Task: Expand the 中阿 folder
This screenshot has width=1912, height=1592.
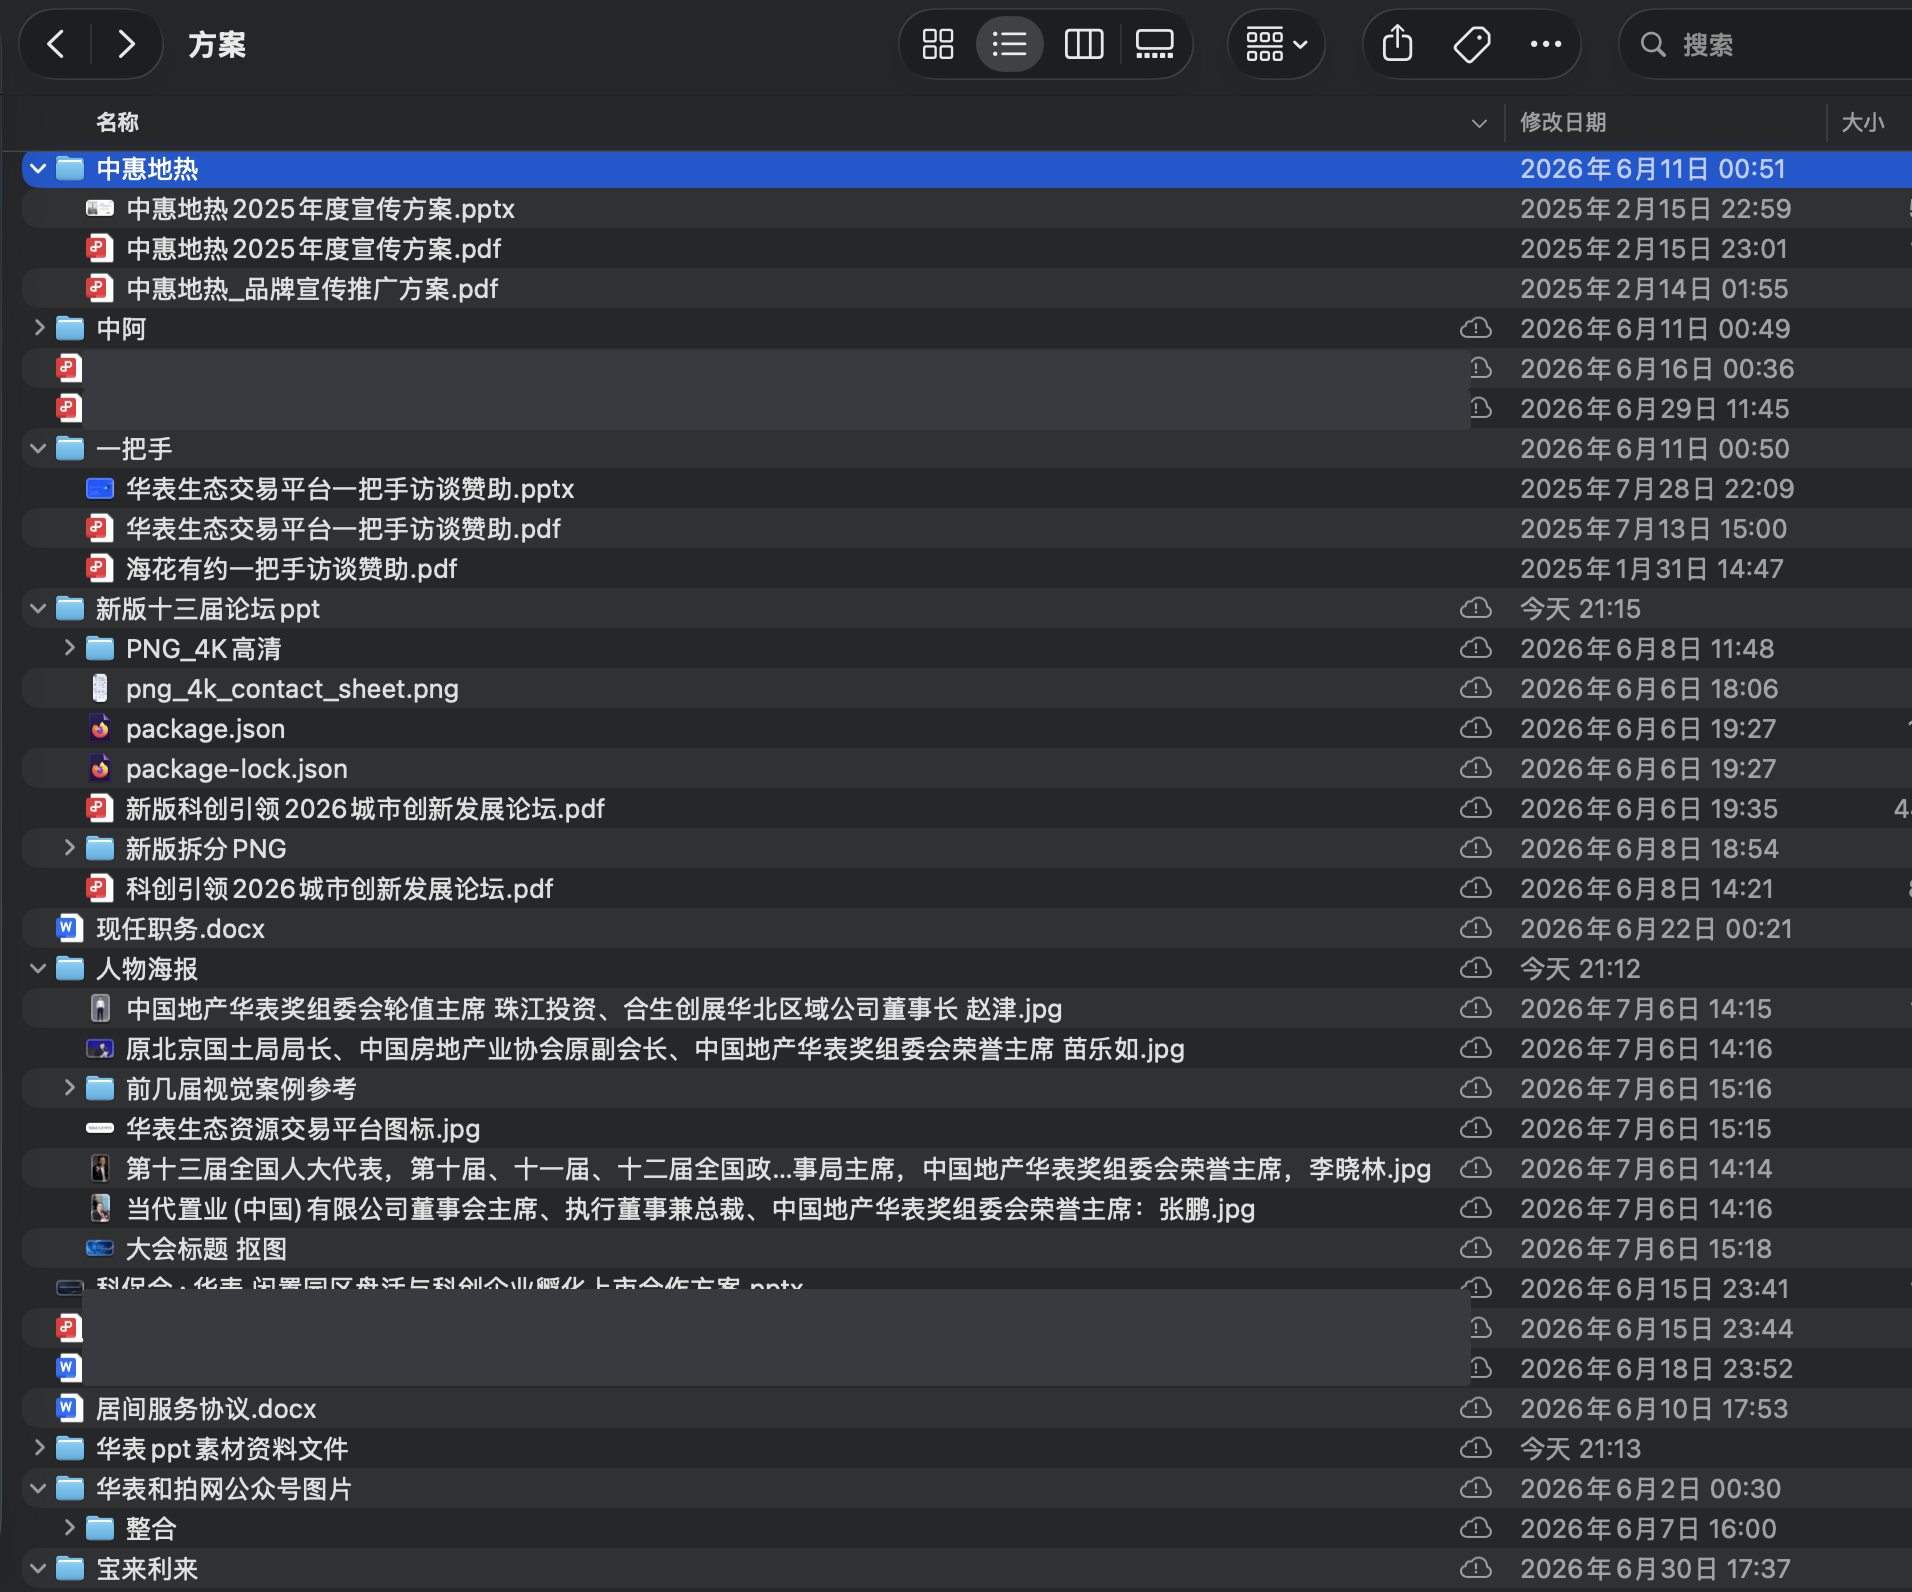Action: pos(38,328)
